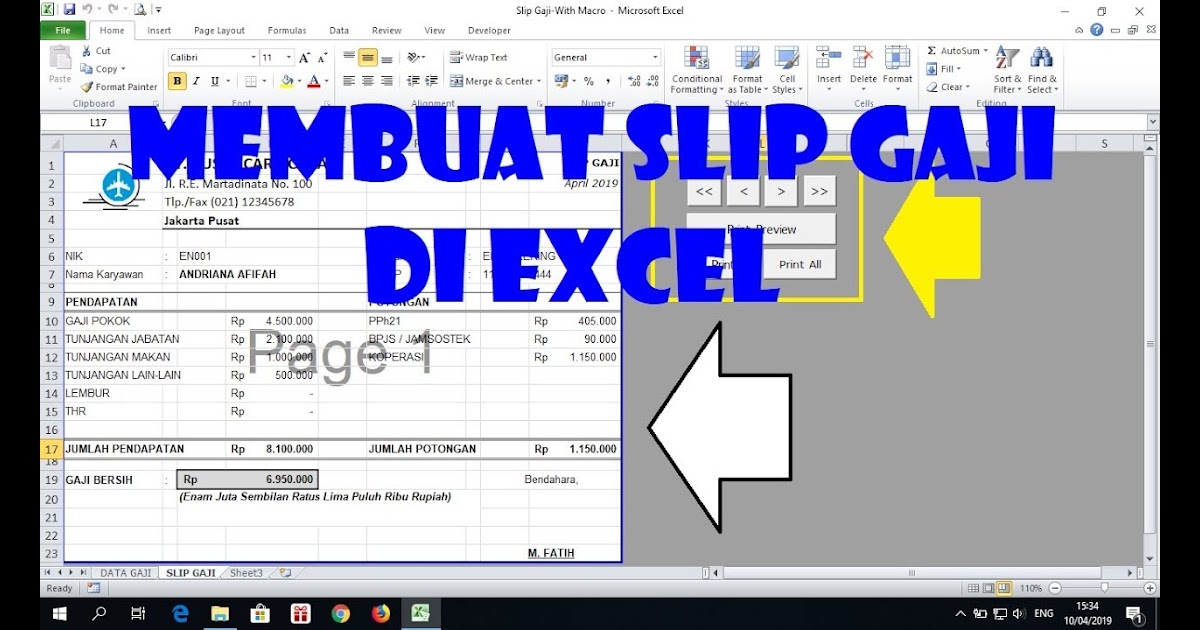This screenshot has height=630, width=1200.
Task: Align text left in cell
Action: tap(349, 81)
